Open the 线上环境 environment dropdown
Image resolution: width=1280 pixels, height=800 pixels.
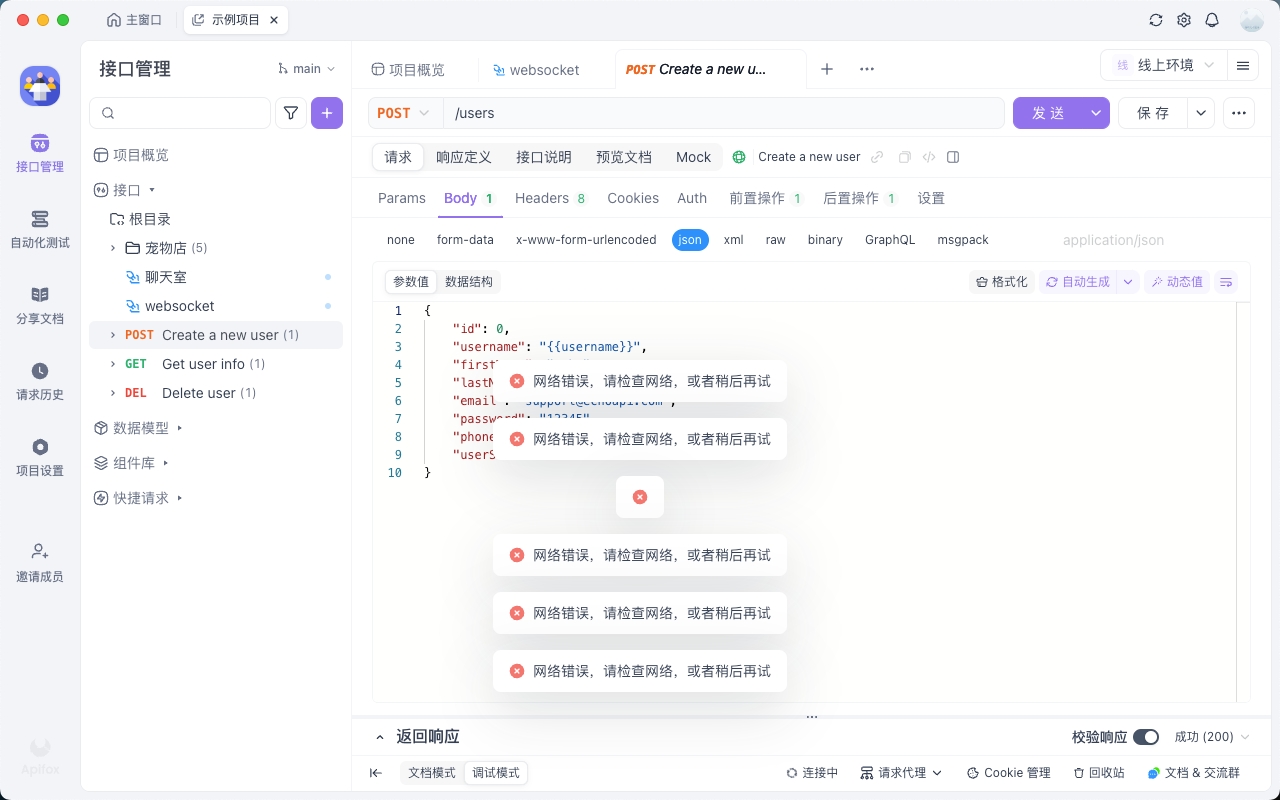pyautogui.click(x=1165, y=66)
